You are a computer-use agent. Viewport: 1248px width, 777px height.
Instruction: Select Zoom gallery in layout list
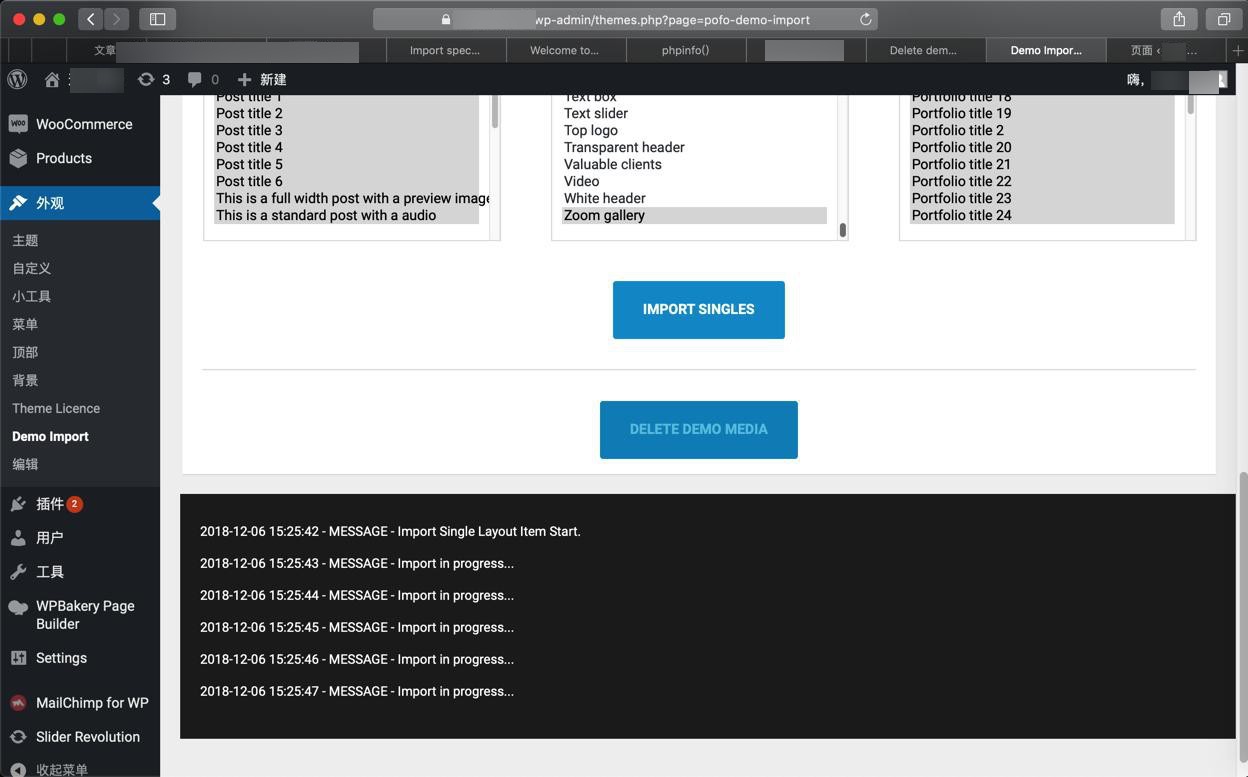(694, 215)
